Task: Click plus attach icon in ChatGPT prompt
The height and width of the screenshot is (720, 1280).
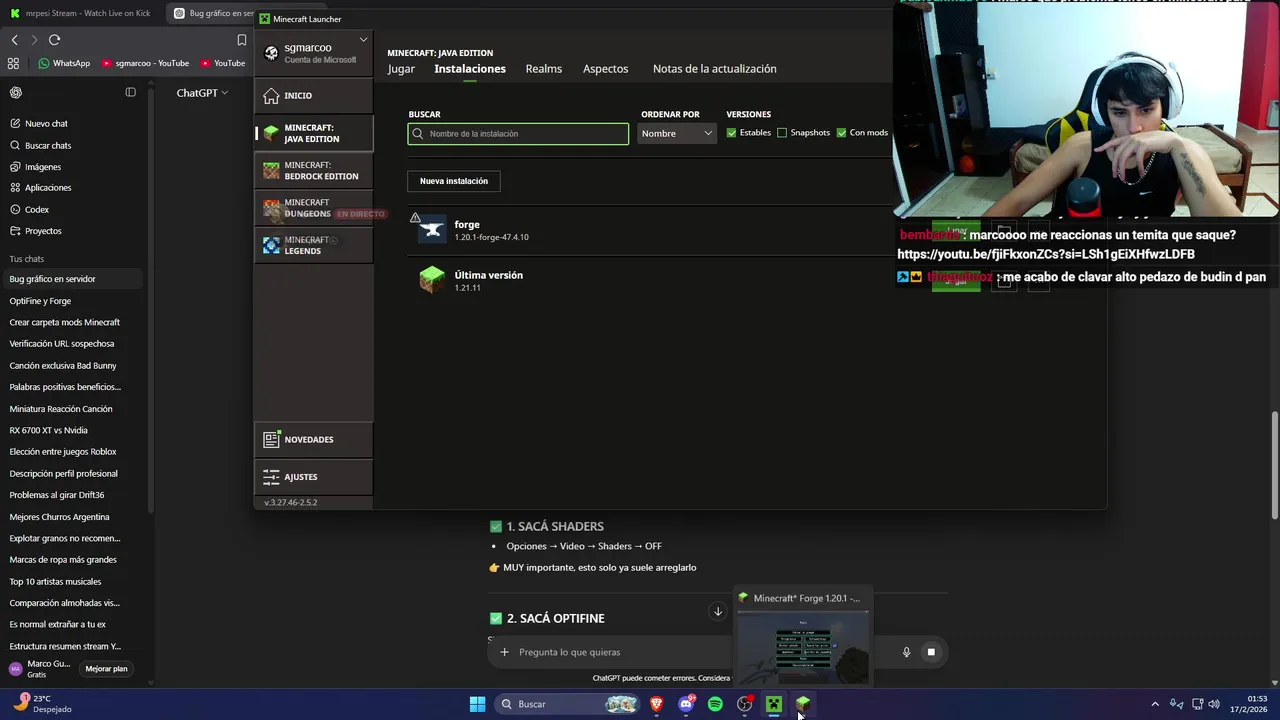Action: click(504, 652)
